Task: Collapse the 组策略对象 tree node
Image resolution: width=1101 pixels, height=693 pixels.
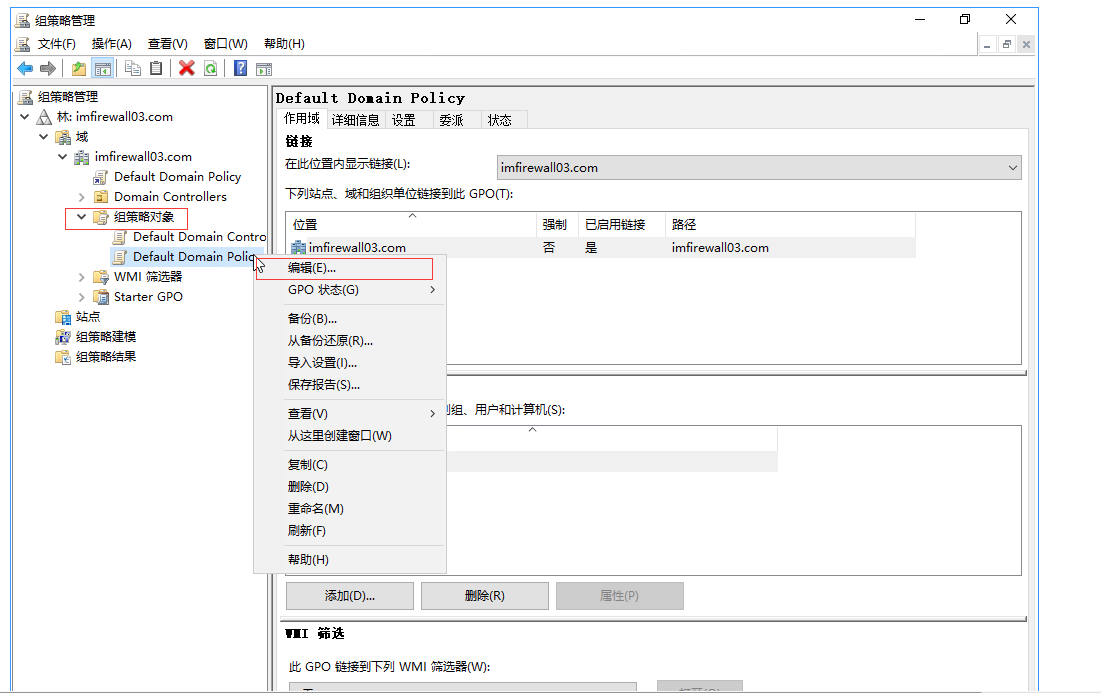Action: (82, 217)
